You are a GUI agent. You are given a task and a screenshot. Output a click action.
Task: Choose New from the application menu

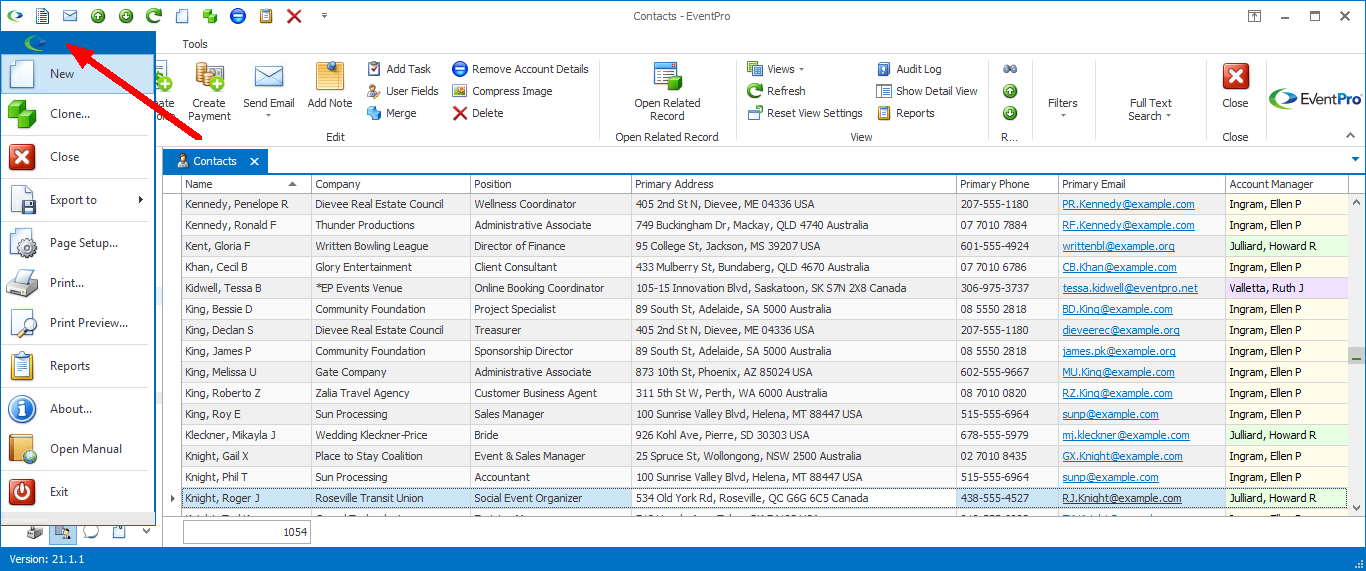(78, 74)
